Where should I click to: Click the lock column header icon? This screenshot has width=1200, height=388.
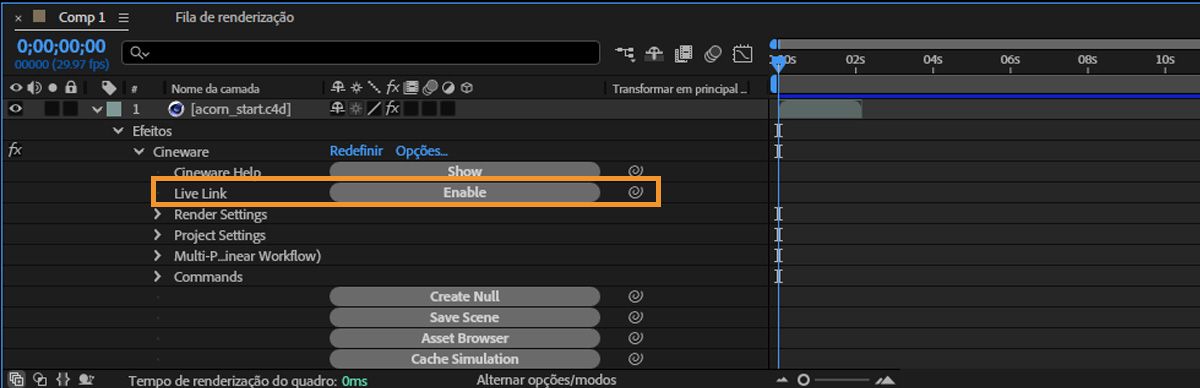[70, 88]
